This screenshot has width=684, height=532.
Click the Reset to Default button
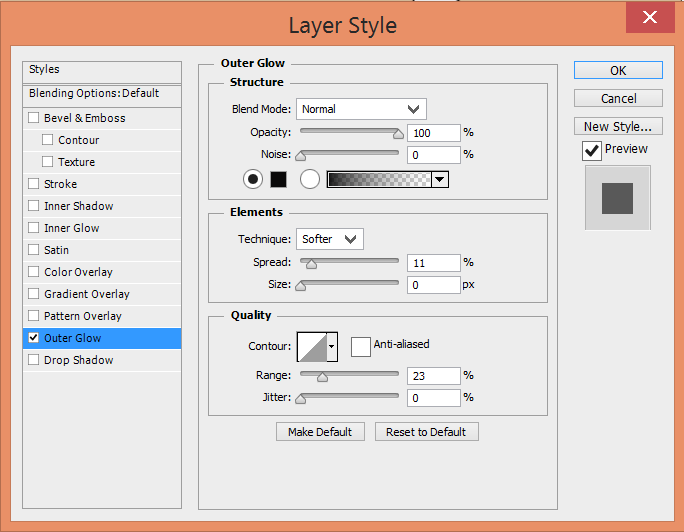(426, 432)
